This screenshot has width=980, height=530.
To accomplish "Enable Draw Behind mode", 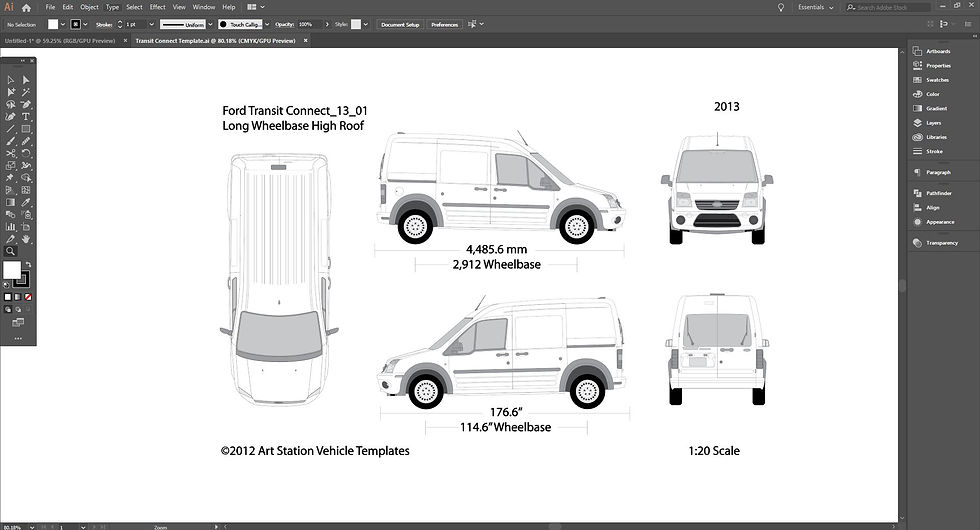I will (x=18, y=309).
